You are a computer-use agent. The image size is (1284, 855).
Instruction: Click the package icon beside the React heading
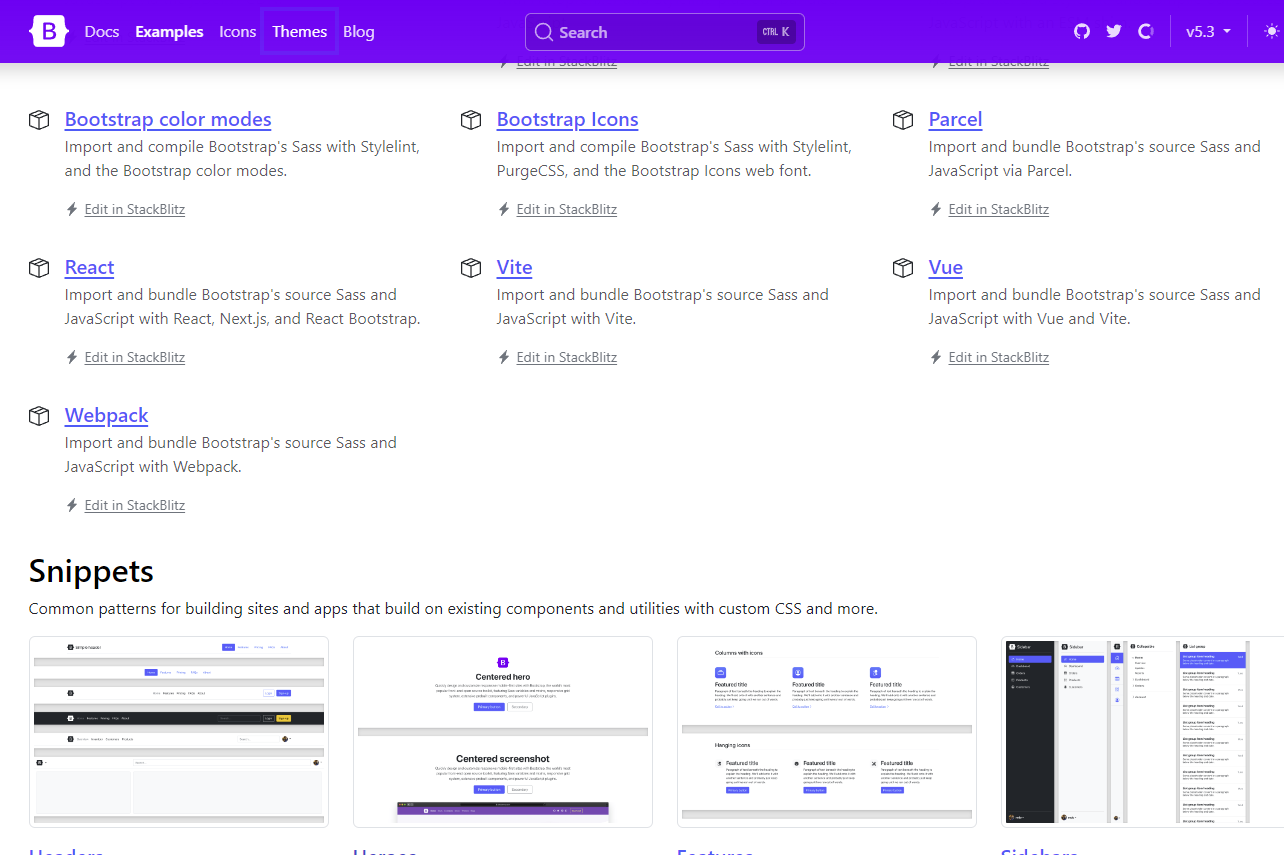pos(39,267)
